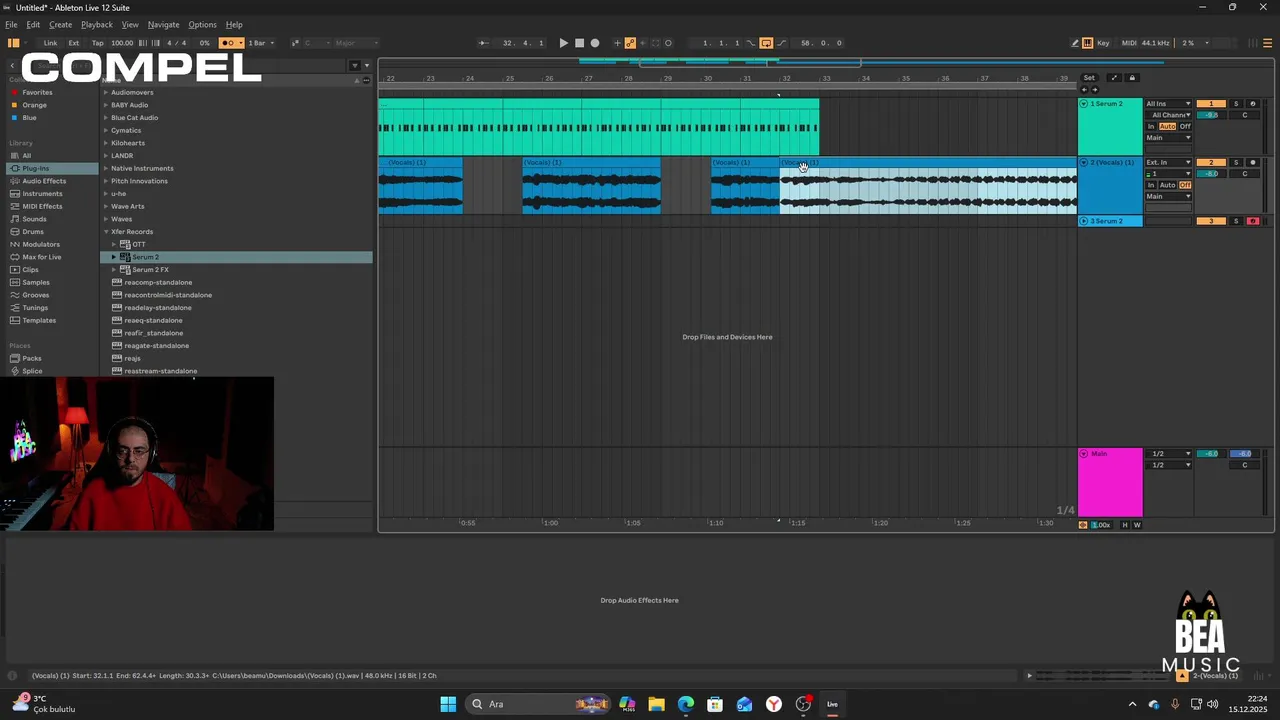Viewport: 1280px width, 720px height.
Task: Set track 2 monitor to Auto
Action: (1167, 185)
